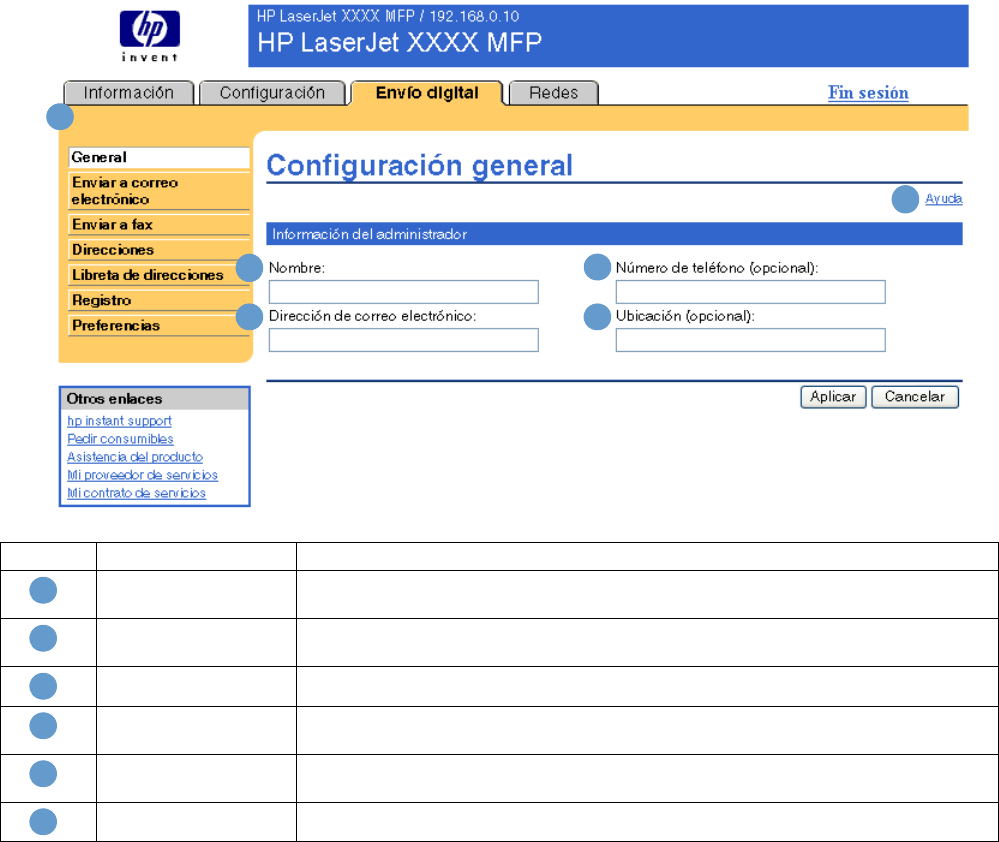
Task: Focus the Dirección de correo electrónico field
Action: (403, 340)
